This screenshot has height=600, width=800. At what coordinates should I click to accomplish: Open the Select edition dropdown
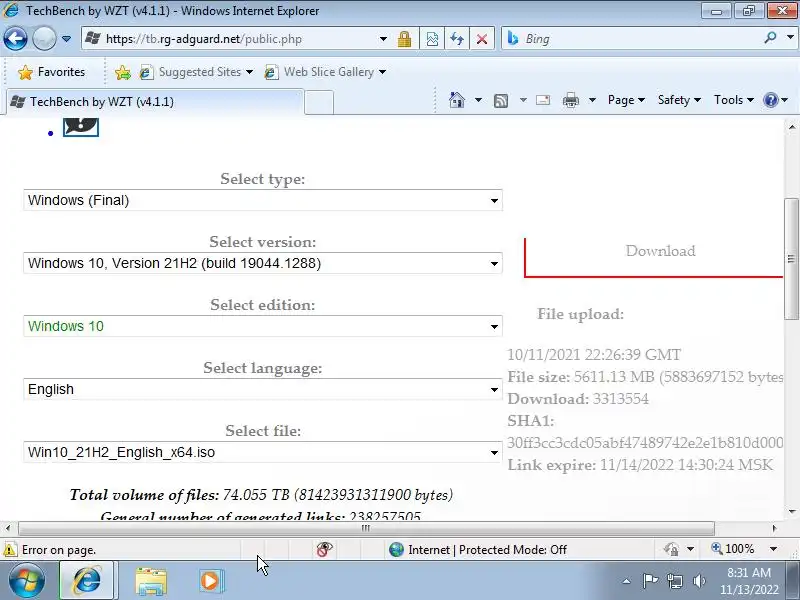(263, 326)
